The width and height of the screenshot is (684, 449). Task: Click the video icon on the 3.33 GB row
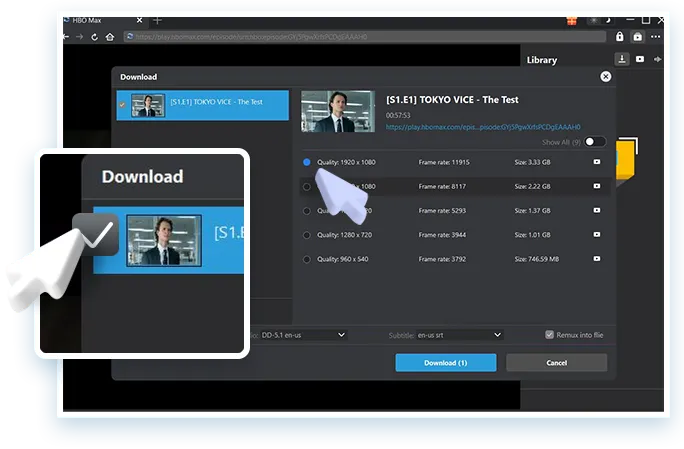point(597,162)
